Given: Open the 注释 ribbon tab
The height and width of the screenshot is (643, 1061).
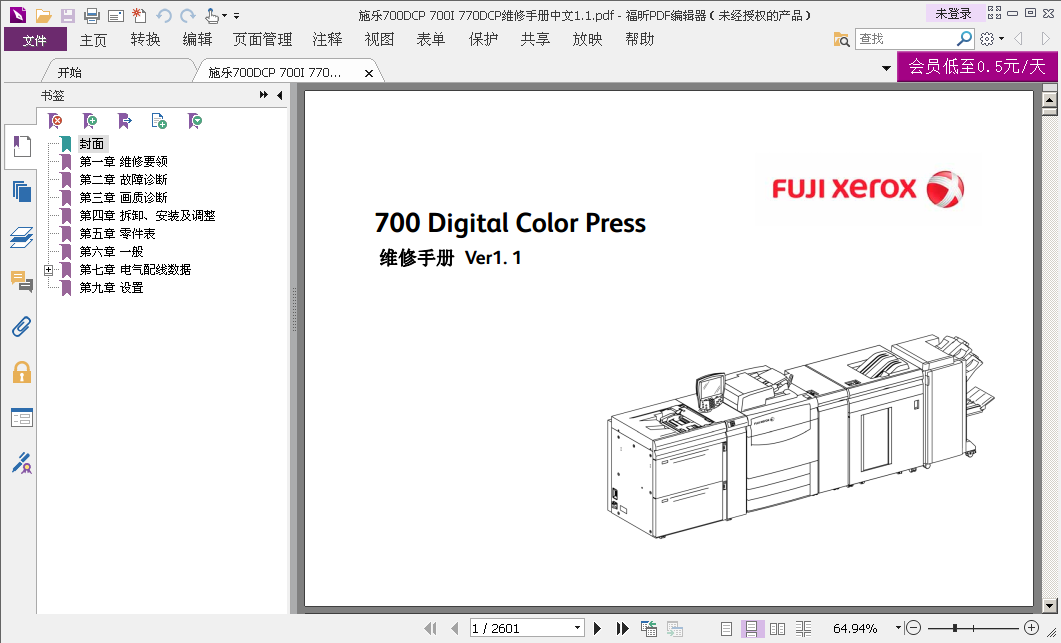Looking at the screenshot, I should (328, 40).
